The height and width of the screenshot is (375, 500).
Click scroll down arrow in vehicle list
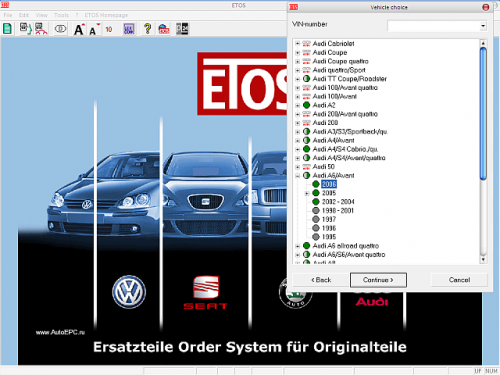(483, 260)
